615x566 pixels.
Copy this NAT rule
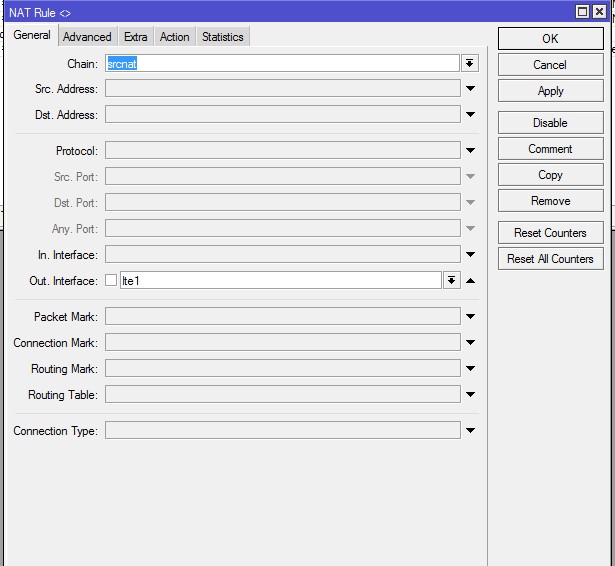(550, 175)
